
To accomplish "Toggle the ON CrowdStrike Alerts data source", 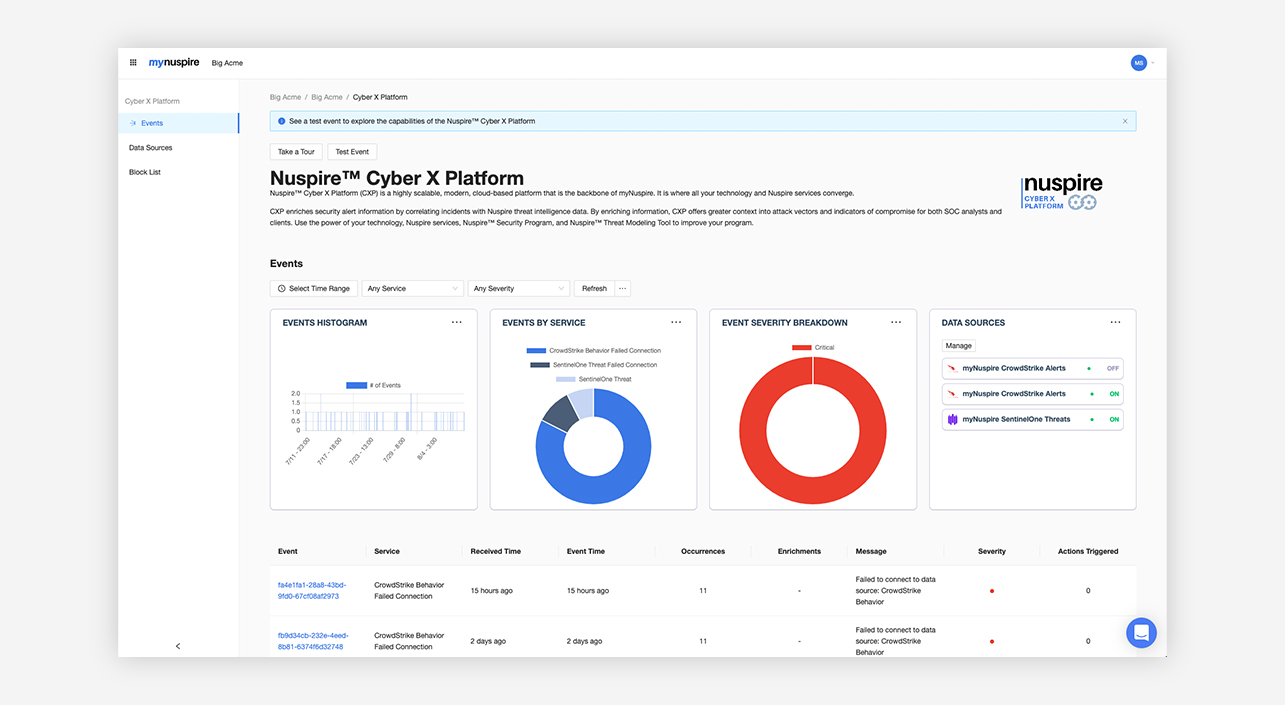I will [1114, 394].
